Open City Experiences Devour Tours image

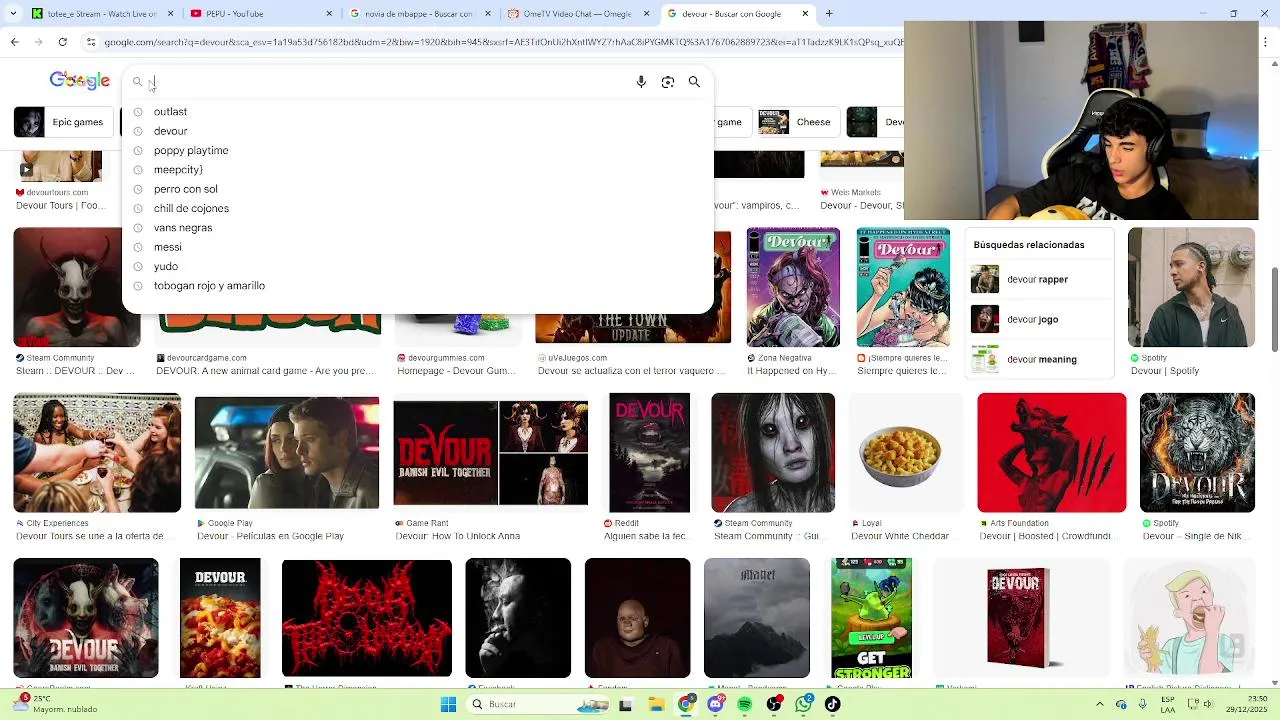(97, 453)
